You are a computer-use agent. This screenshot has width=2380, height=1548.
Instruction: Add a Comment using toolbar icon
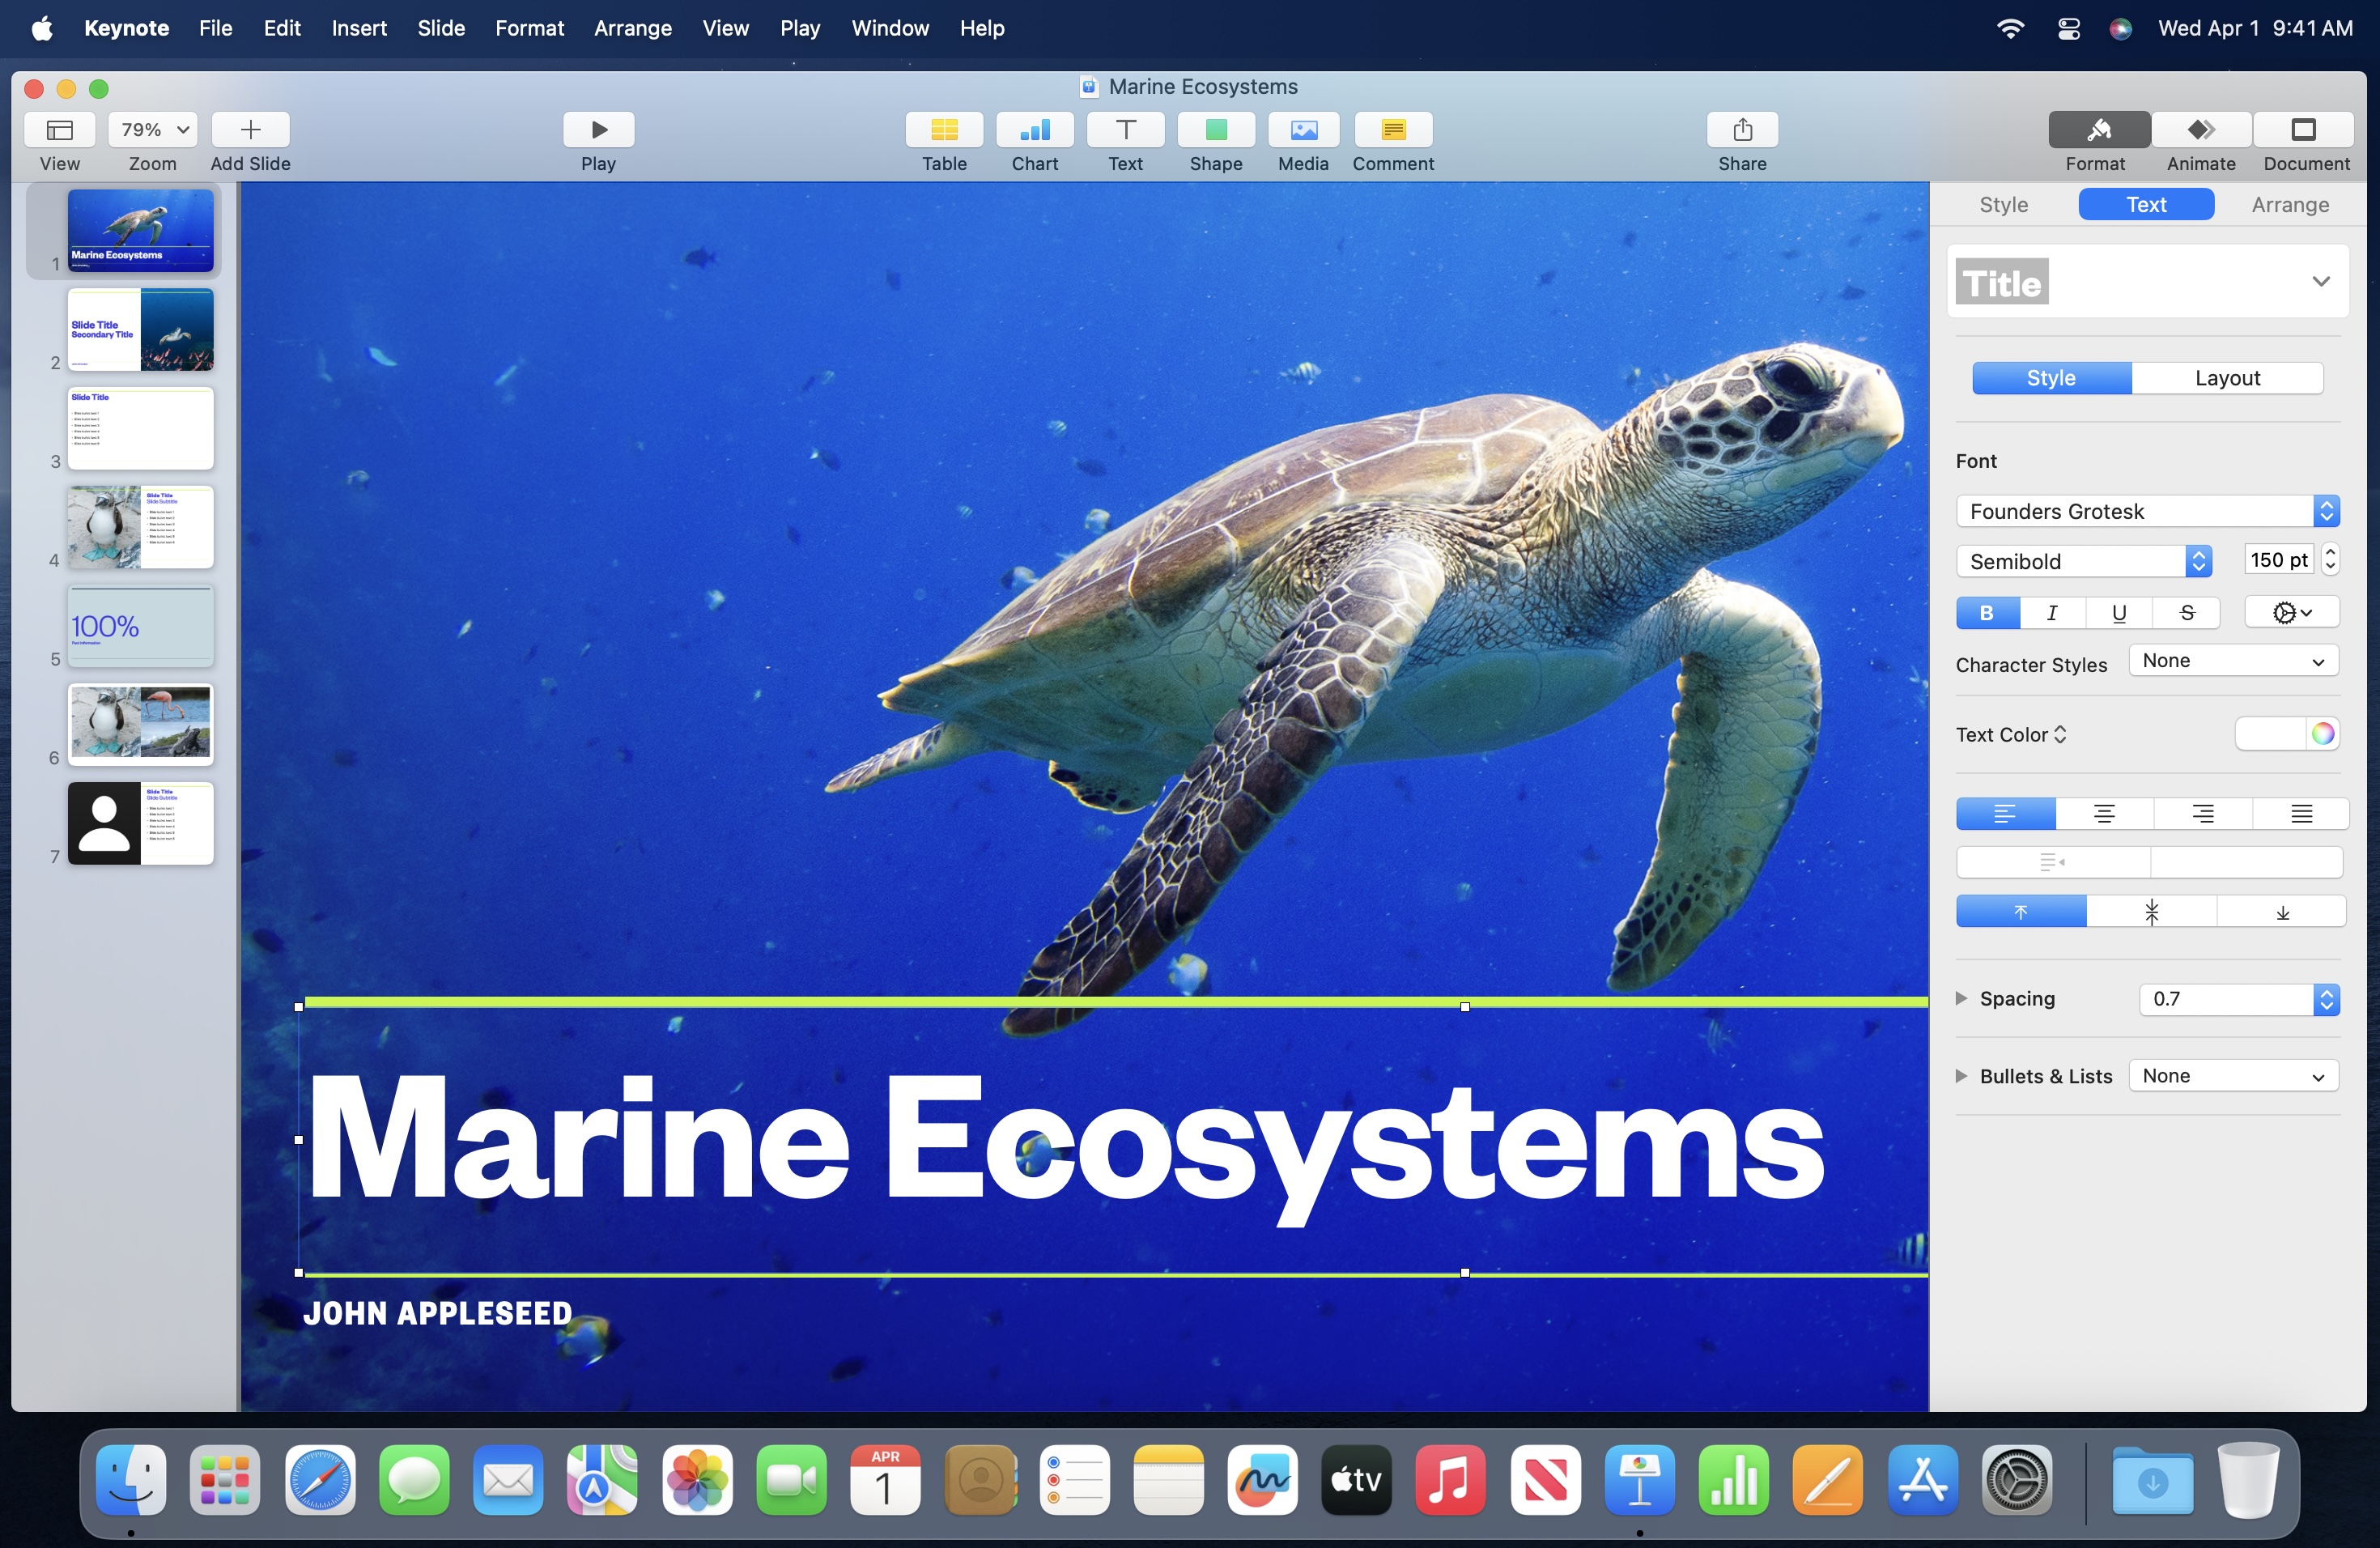coord(1392,130)
